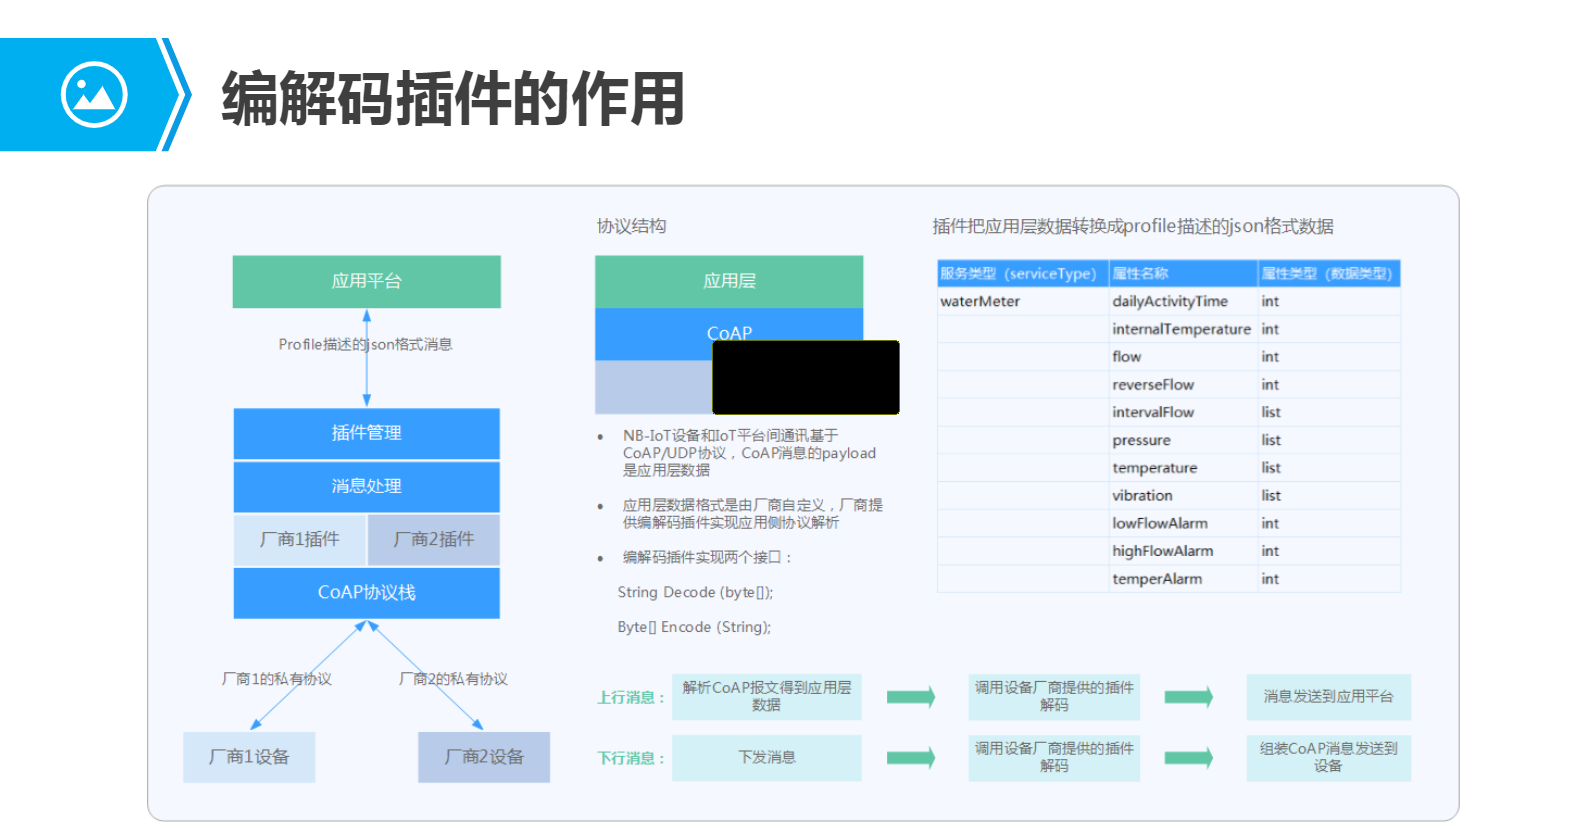Select the internalTemperature cell
Viewport: 1581px width, 823px height.
coord(1183,329)
